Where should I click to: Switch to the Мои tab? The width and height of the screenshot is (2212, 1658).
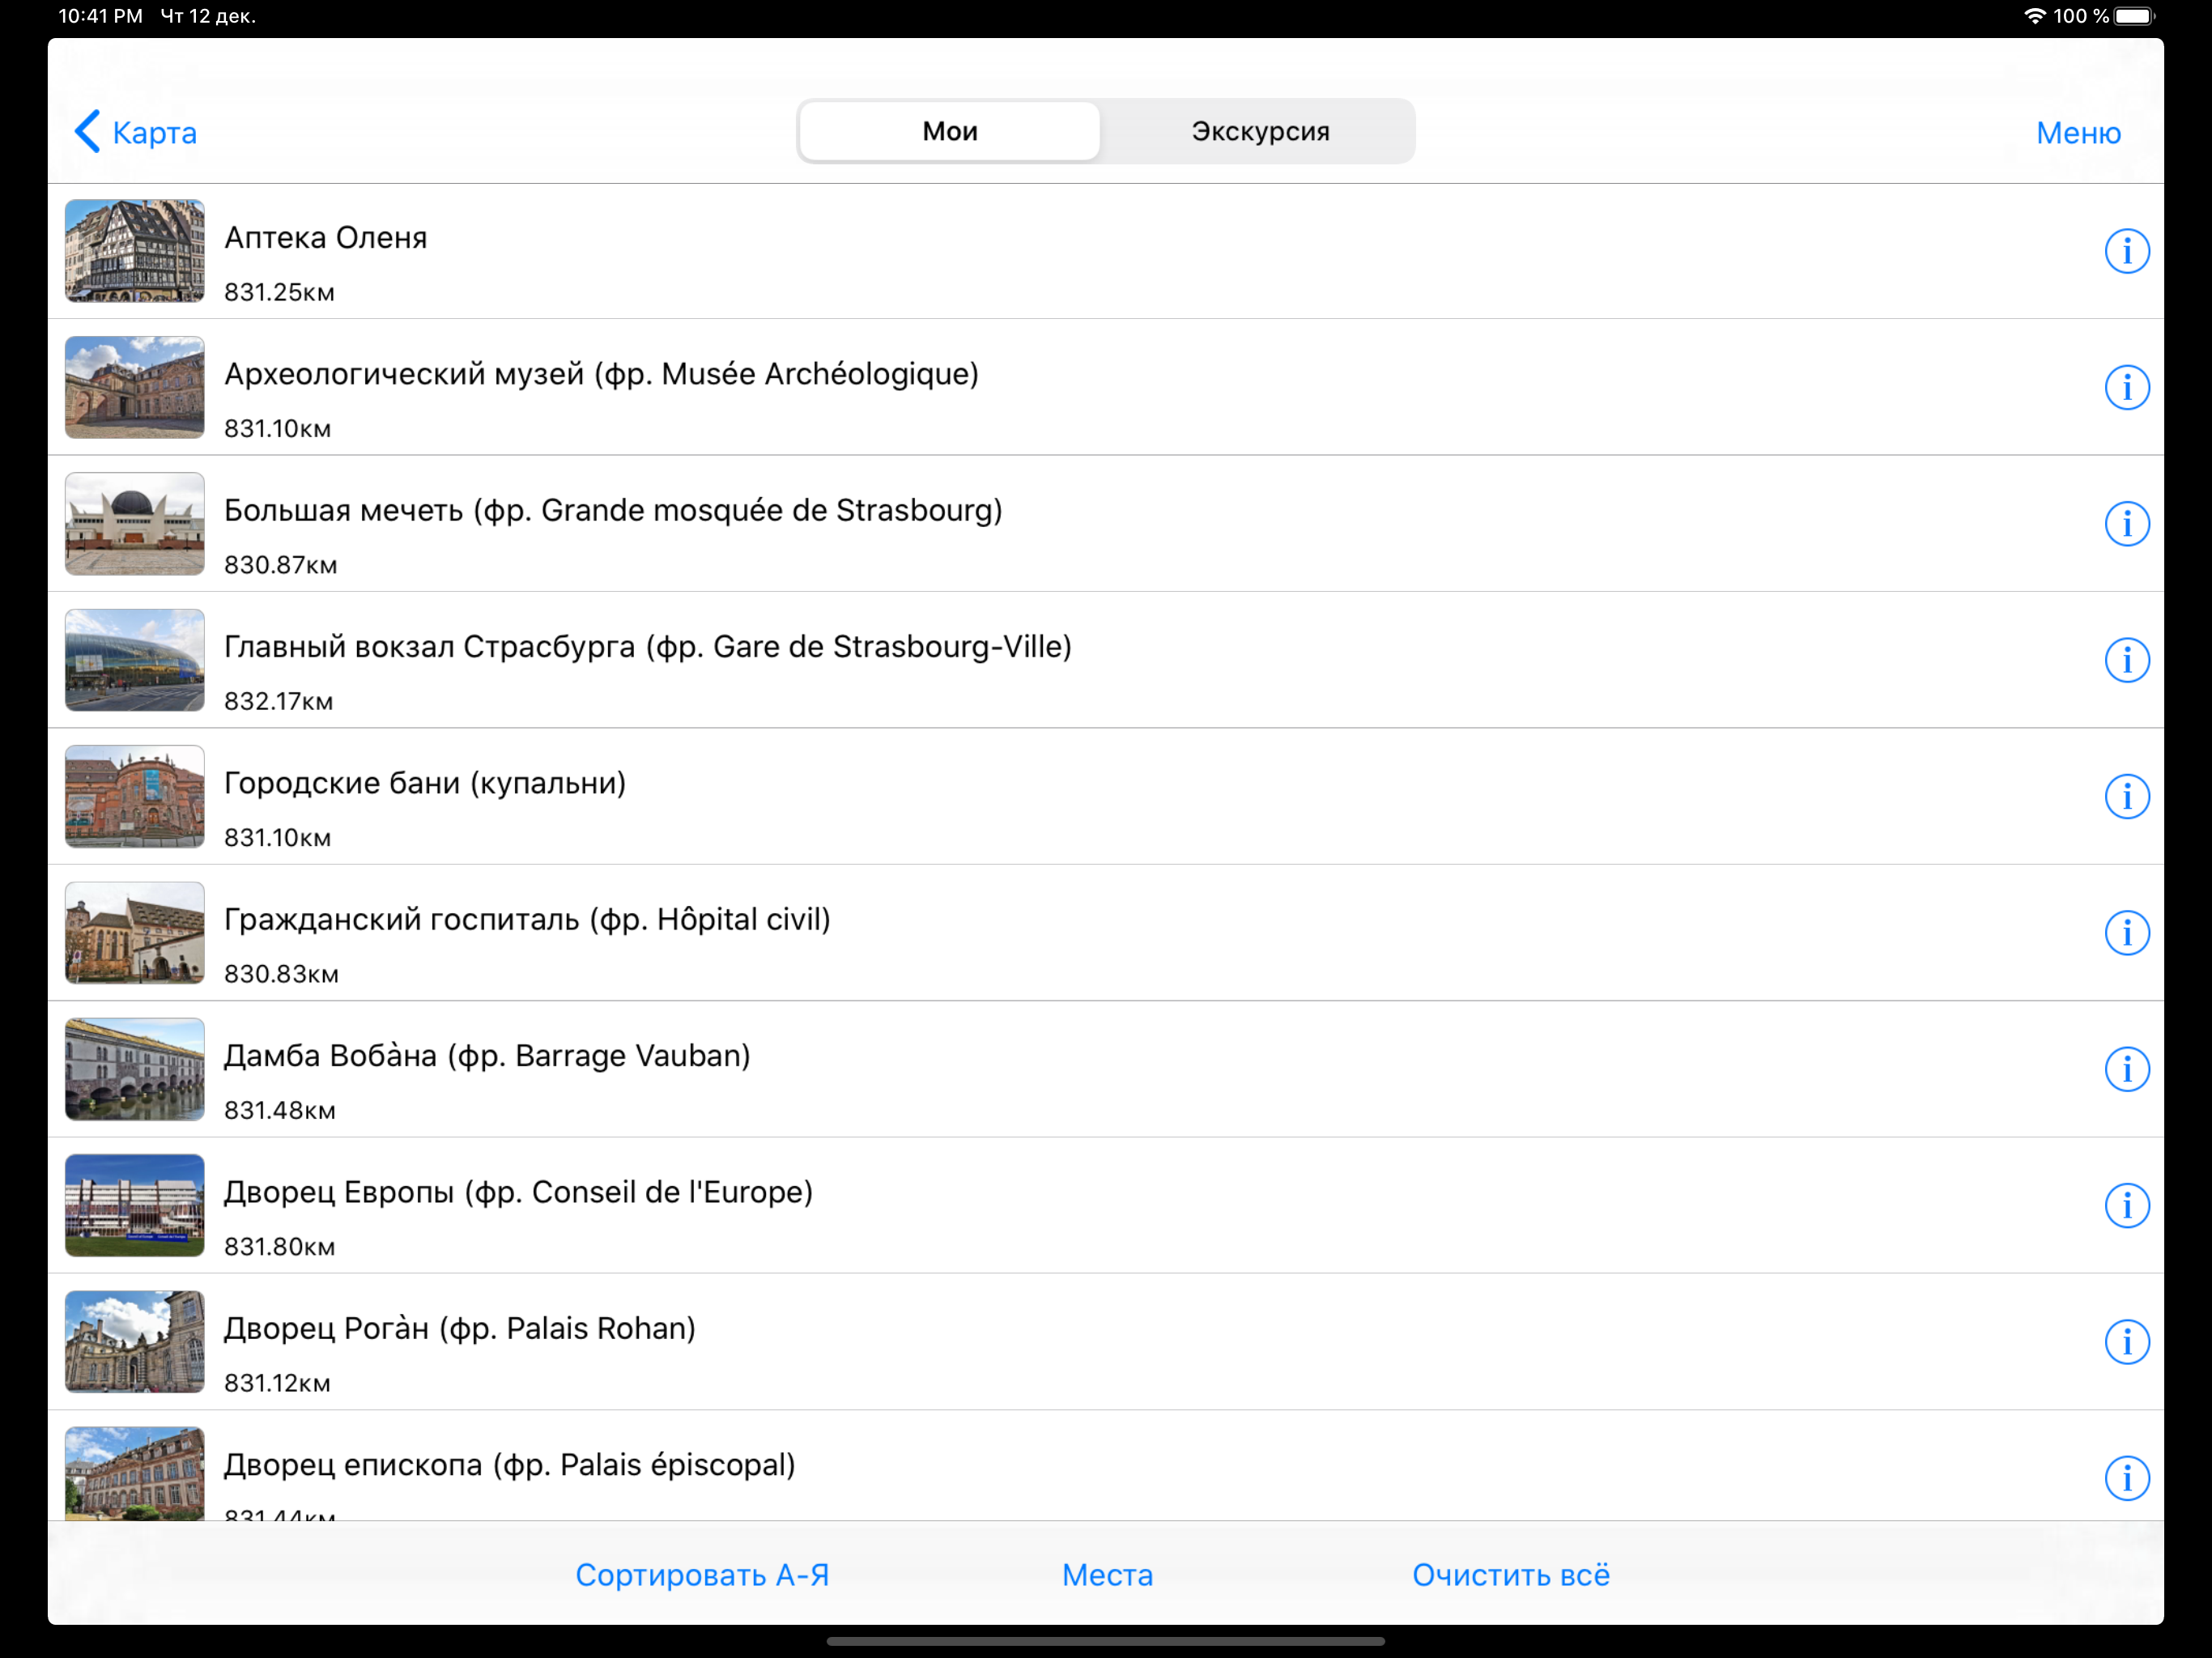click(x=949, y=131)
